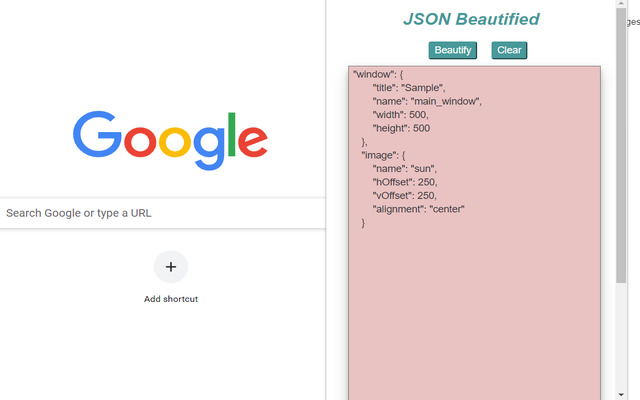Focus the Search Google or type a URL box
Screen dimensions: 640x400
(x=162, y=213)
